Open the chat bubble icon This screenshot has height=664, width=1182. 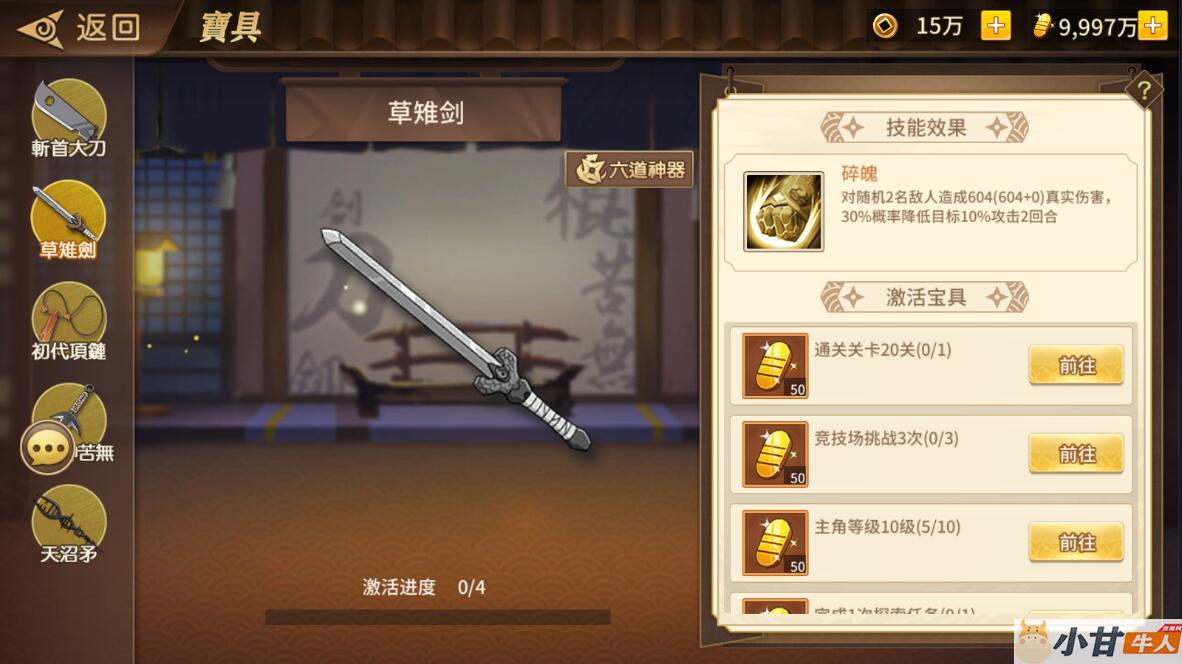point(47,448)
